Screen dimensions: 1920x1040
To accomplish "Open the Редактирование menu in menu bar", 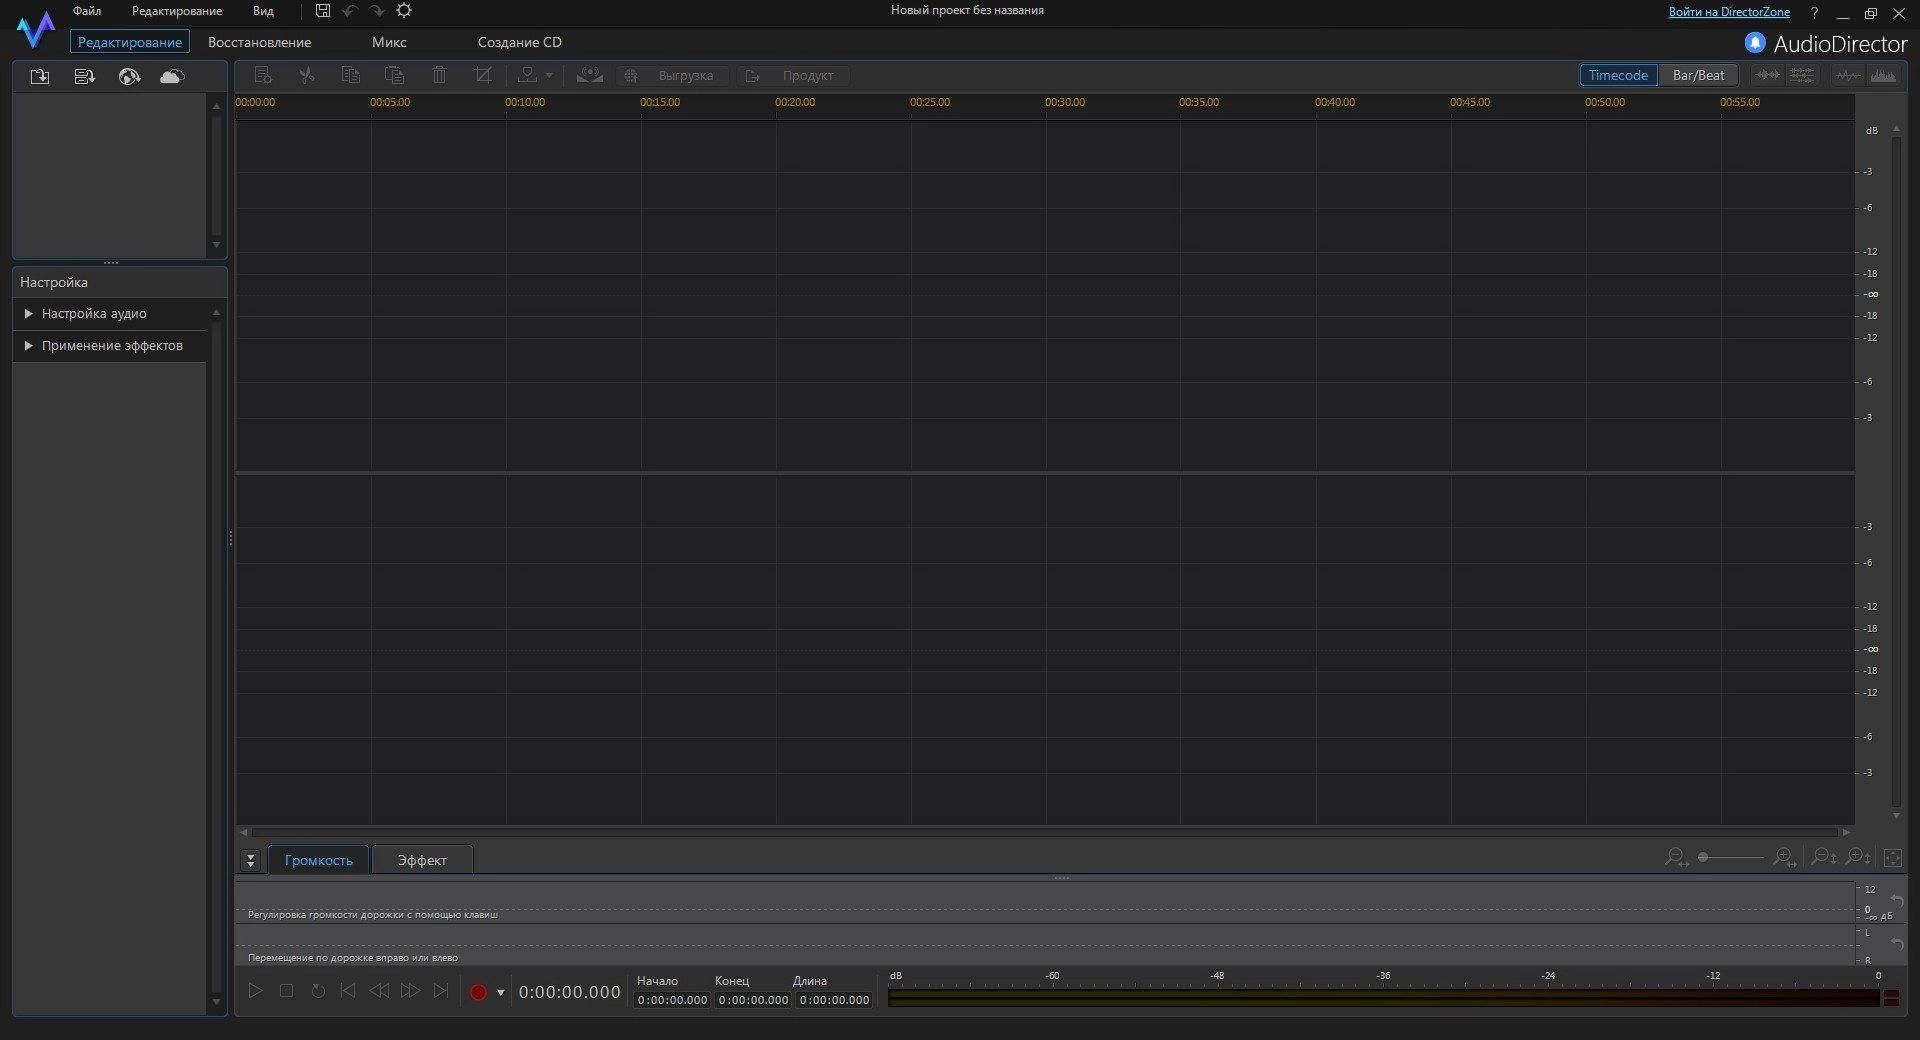I will pyautogui.click(x=177, y=11).
